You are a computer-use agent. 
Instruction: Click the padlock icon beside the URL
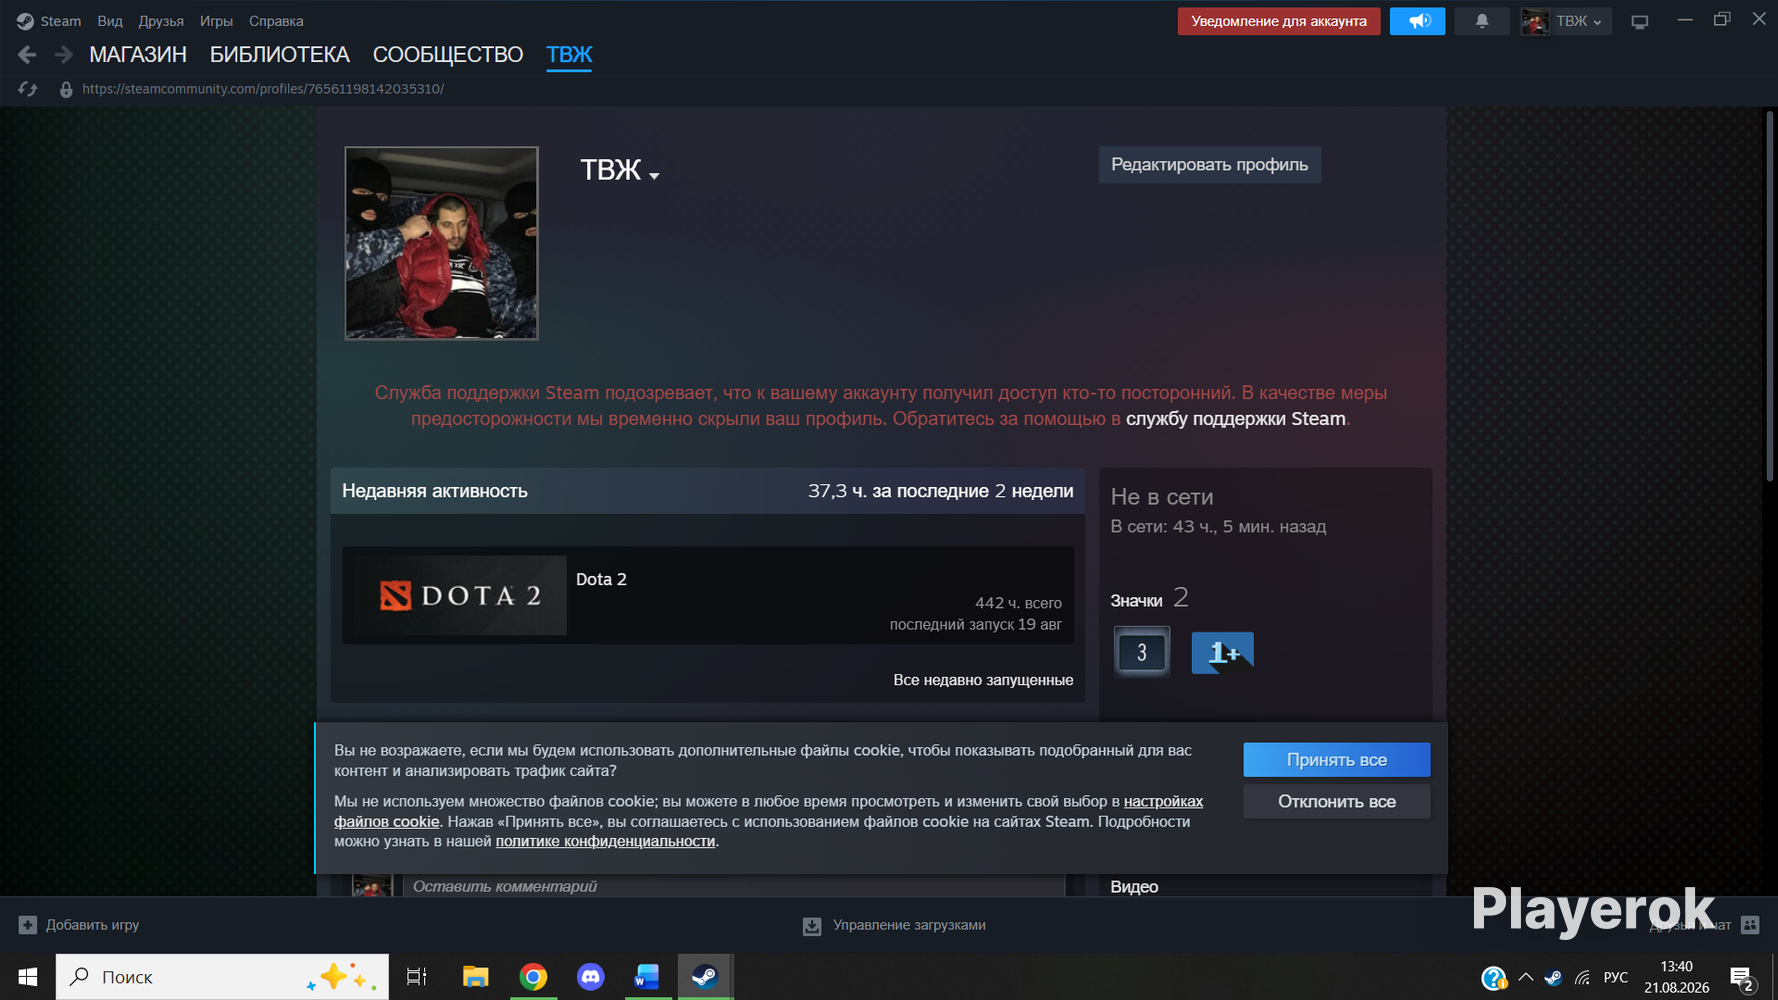tap(66, 89)
